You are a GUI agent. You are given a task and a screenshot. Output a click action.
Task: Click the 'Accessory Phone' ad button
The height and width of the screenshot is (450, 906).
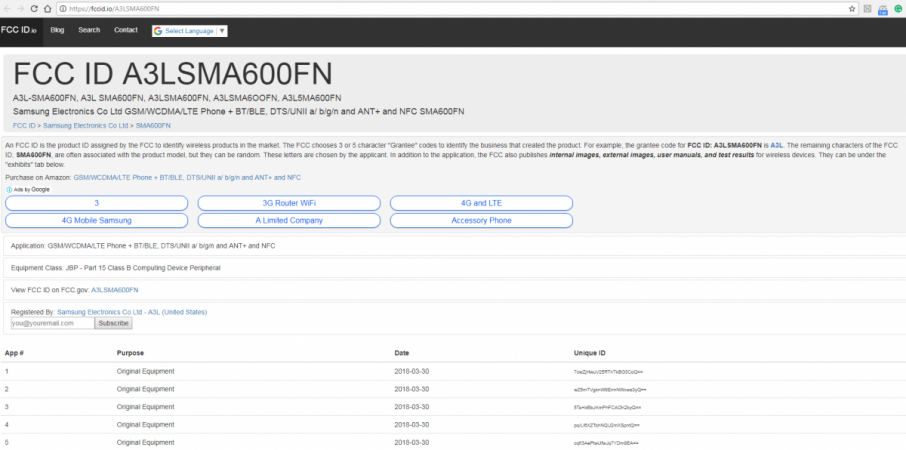pyautogui.click(x=481, y=221)
